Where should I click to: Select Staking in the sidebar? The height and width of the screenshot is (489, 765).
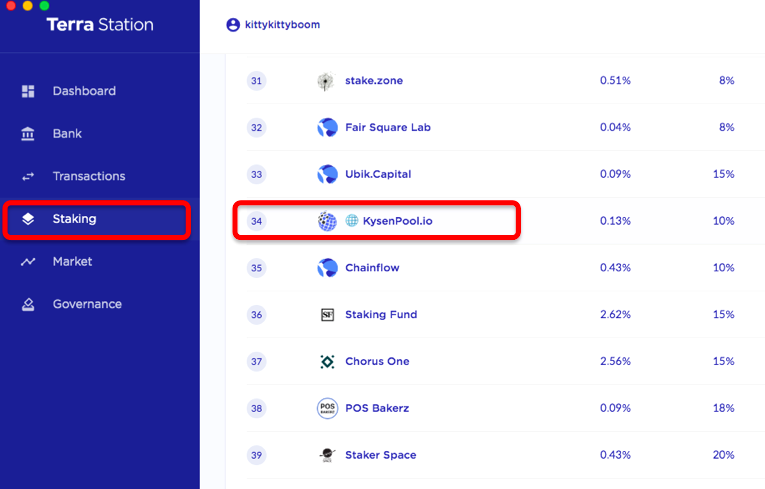pos(74,219)
